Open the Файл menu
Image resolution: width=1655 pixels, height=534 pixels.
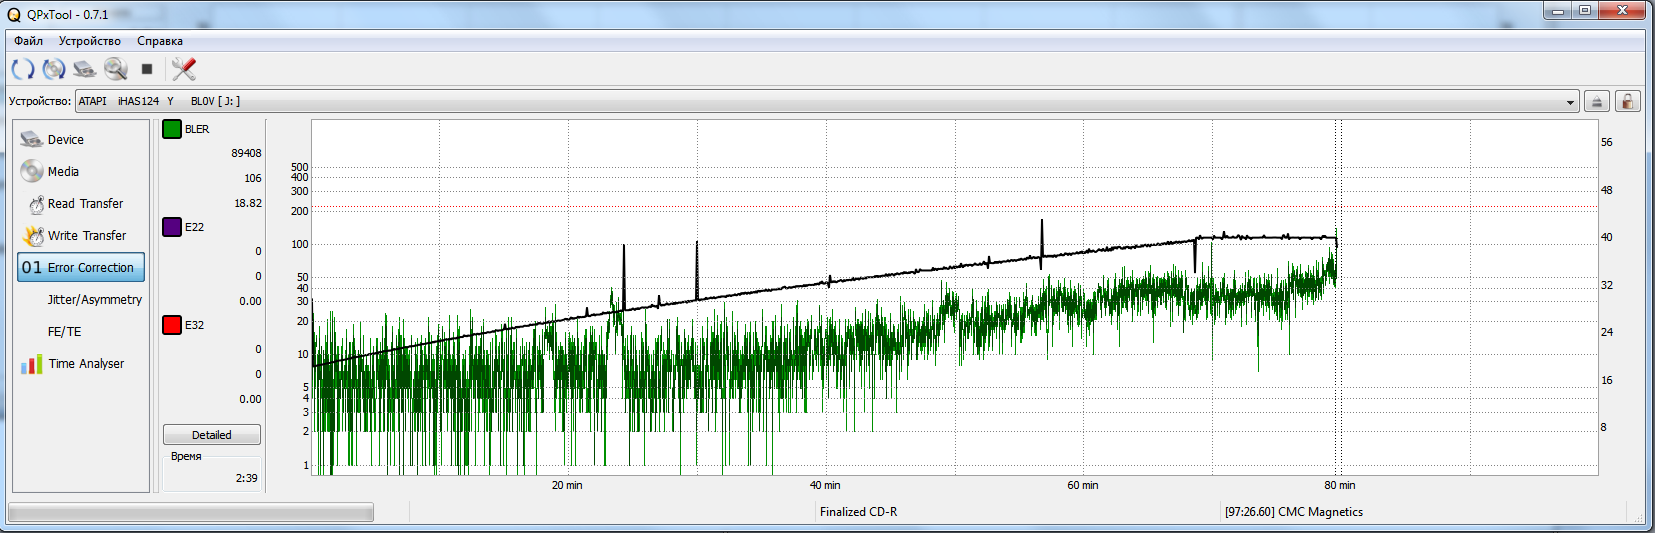28,41
